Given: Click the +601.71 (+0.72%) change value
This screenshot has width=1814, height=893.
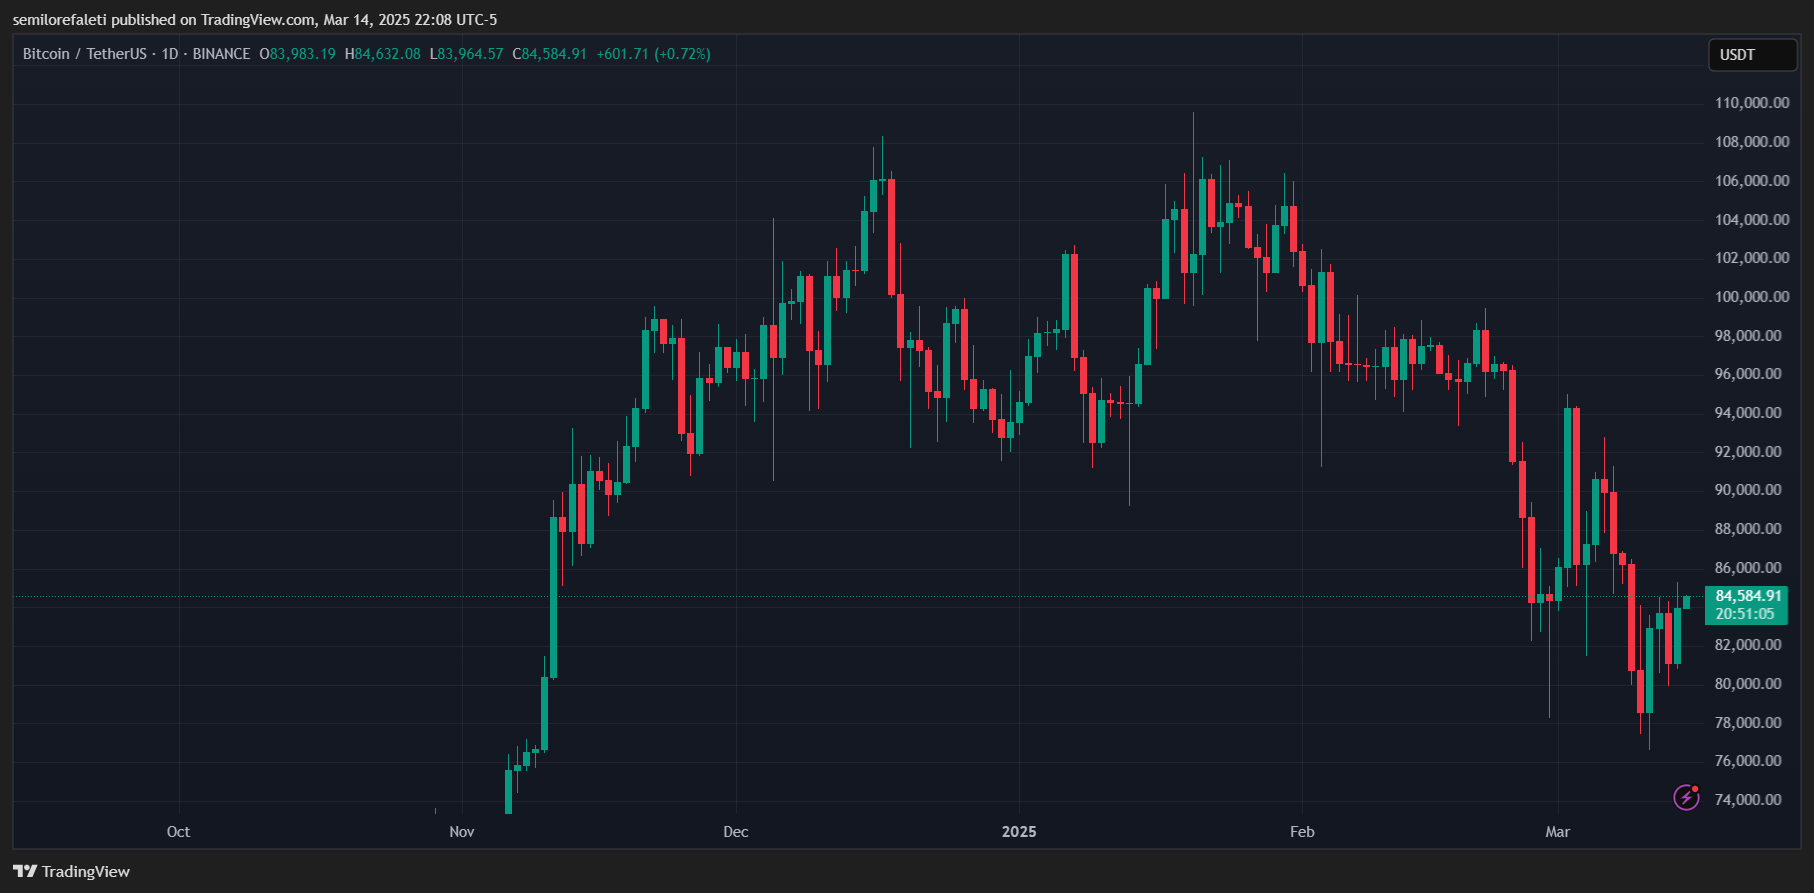Looking at the screenshot, I should tap(654, 54).
